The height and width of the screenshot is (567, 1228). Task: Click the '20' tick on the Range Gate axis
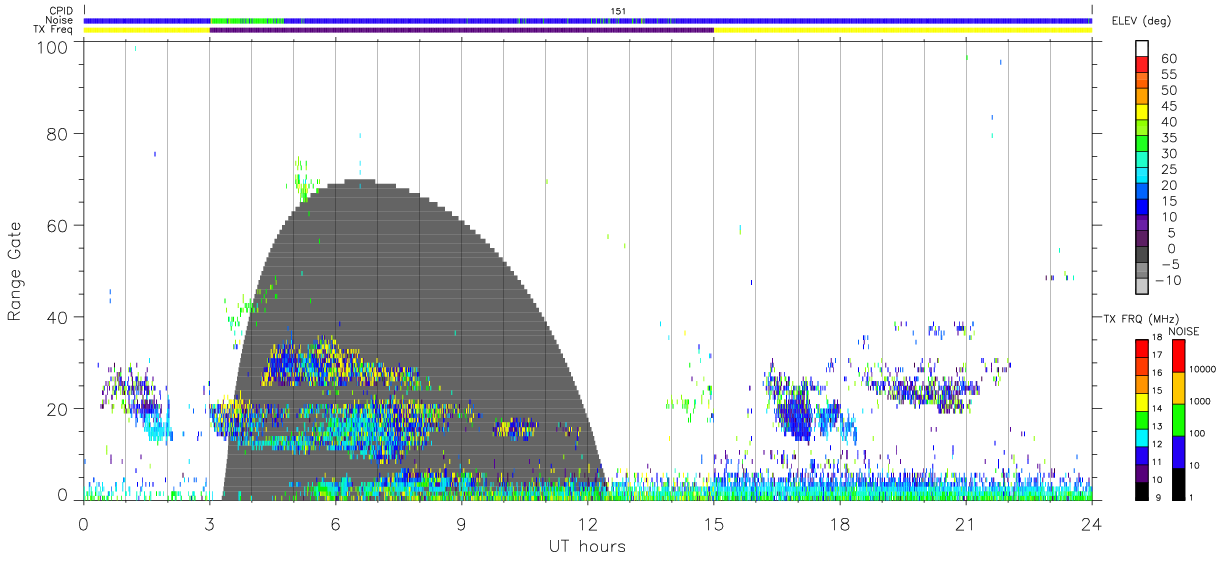pyautogui.click(x=59, y=409)
